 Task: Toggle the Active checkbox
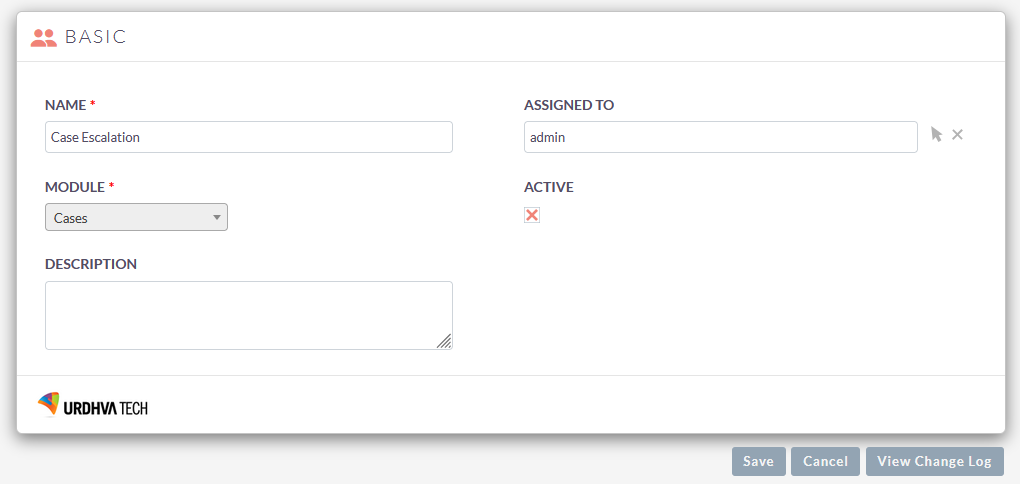(x=532, y=215)
